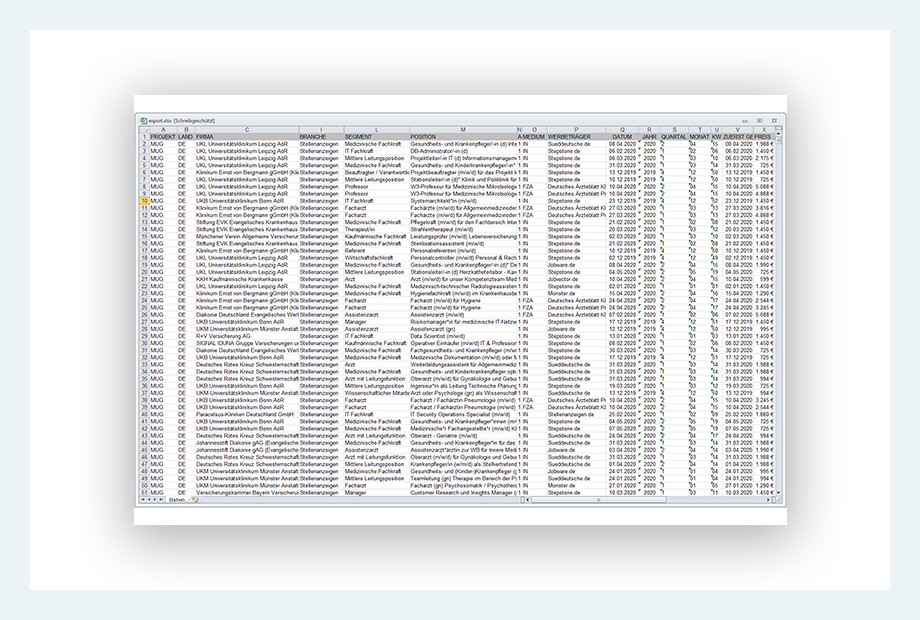This screenshot has width=920, height=620.
Task: Click the 'Customer Research and Insights Manager' cell
Action: 463,493
